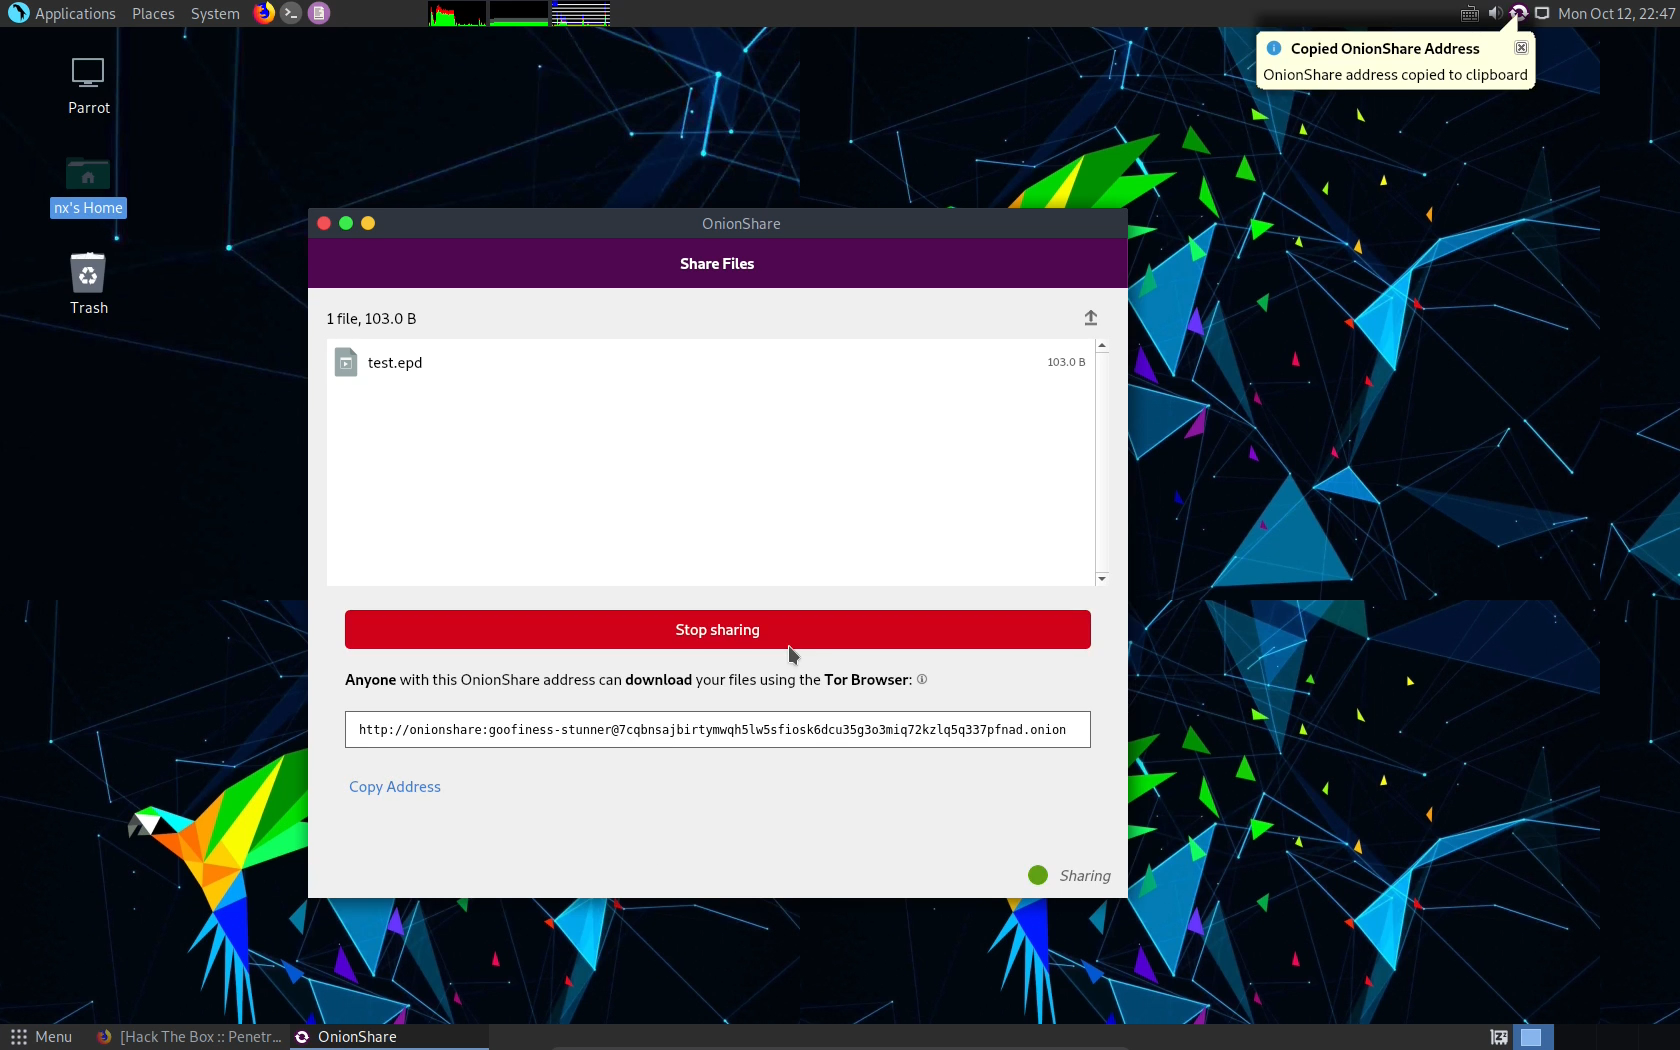
Task: Click the upload icon above the file list
Action: (x=1091, y=318)
